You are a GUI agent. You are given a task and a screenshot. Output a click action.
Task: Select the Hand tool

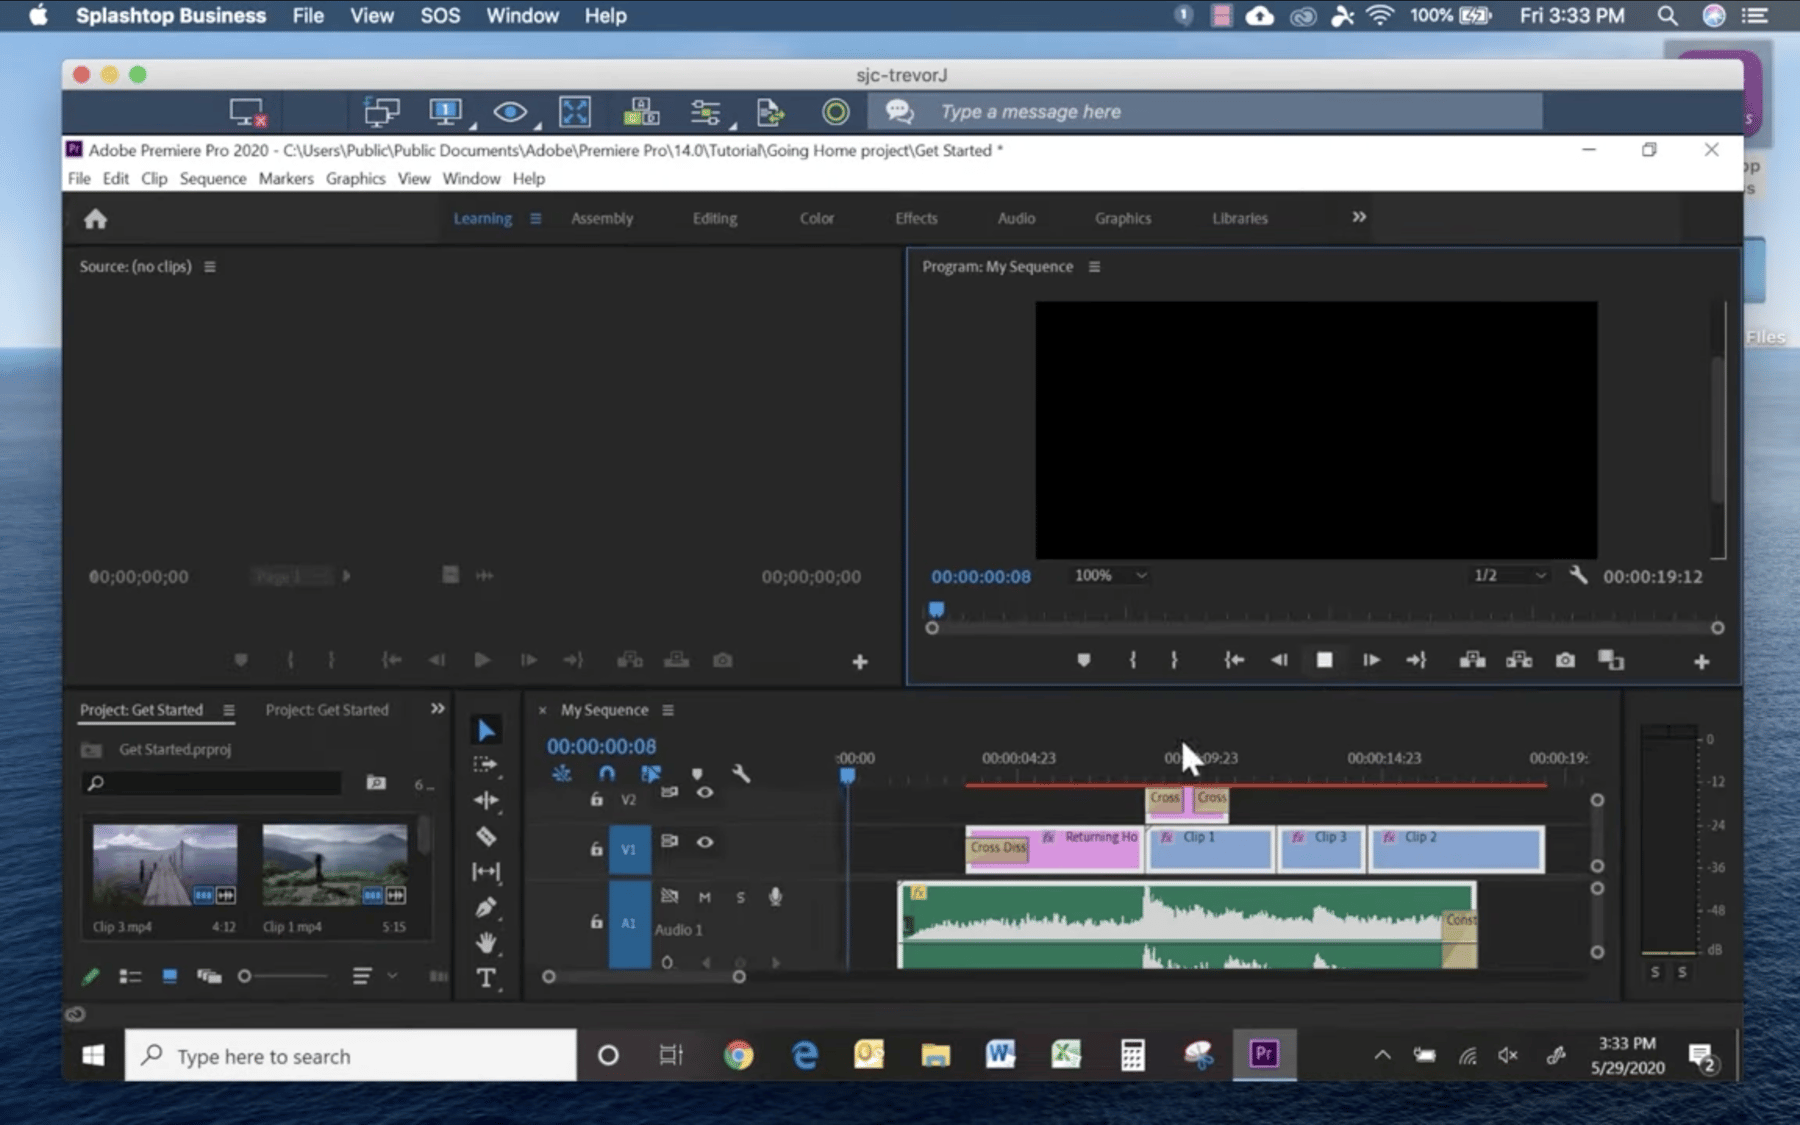click(x=486, y=943)
